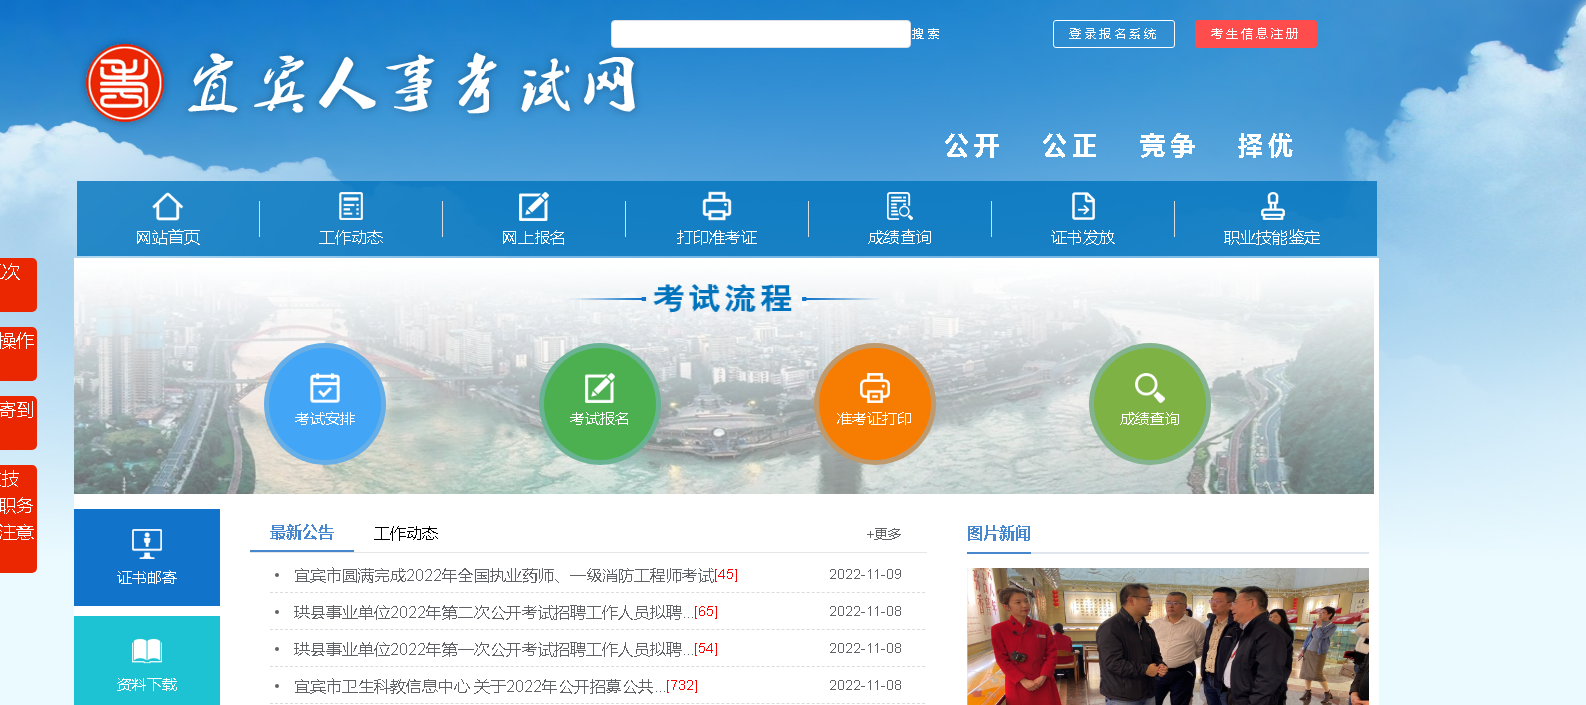Click the green 成绩查询 magnifier circle
Image resolution: width=1586 pixels, height=705 pixels.
(x=1150, y=403)
